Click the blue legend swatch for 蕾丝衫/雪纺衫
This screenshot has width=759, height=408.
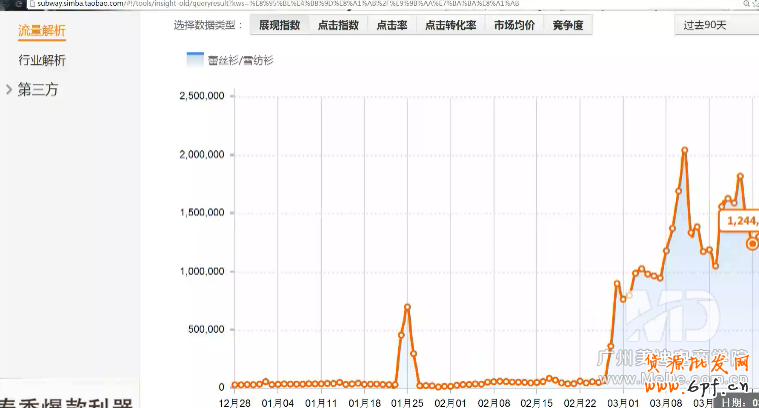(x=195, y=59)
